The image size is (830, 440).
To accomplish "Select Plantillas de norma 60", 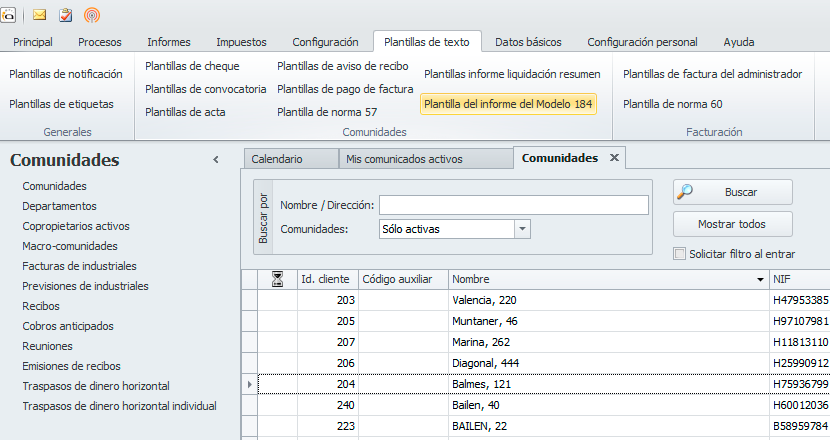I will [x=672, y=104].
